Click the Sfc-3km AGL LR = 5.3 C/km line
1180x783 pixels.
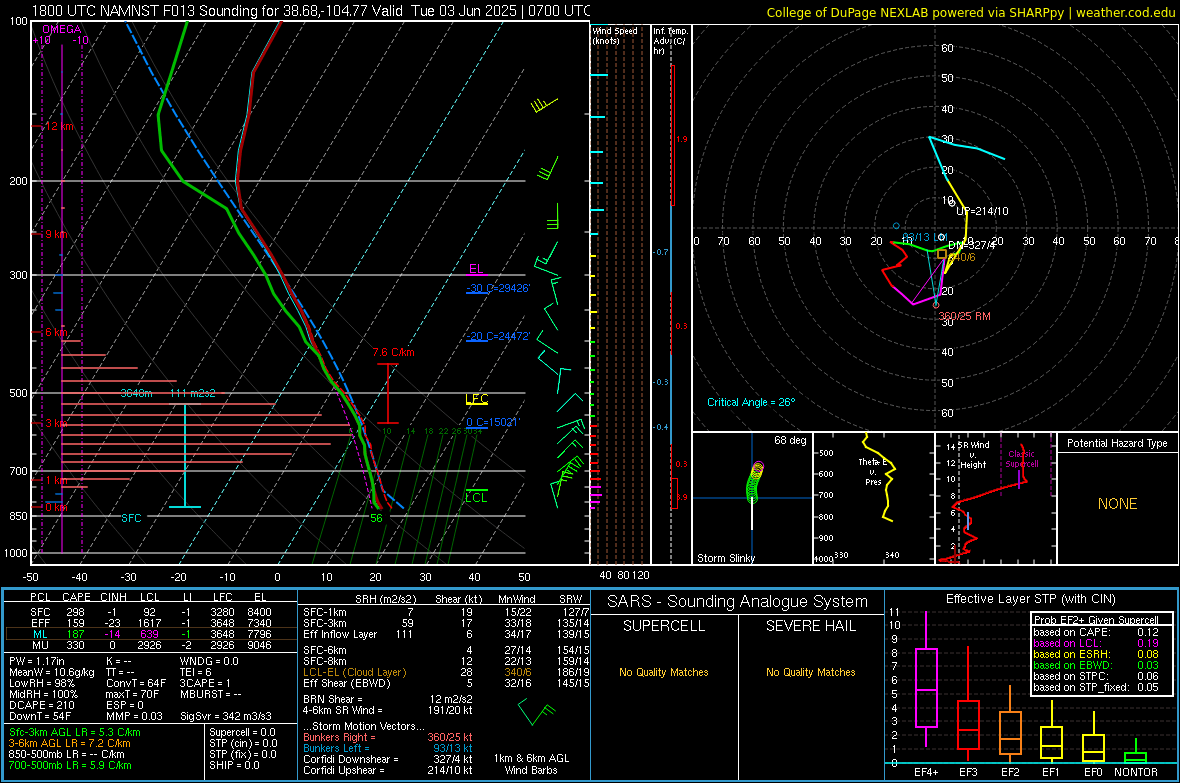click(75, 732)
